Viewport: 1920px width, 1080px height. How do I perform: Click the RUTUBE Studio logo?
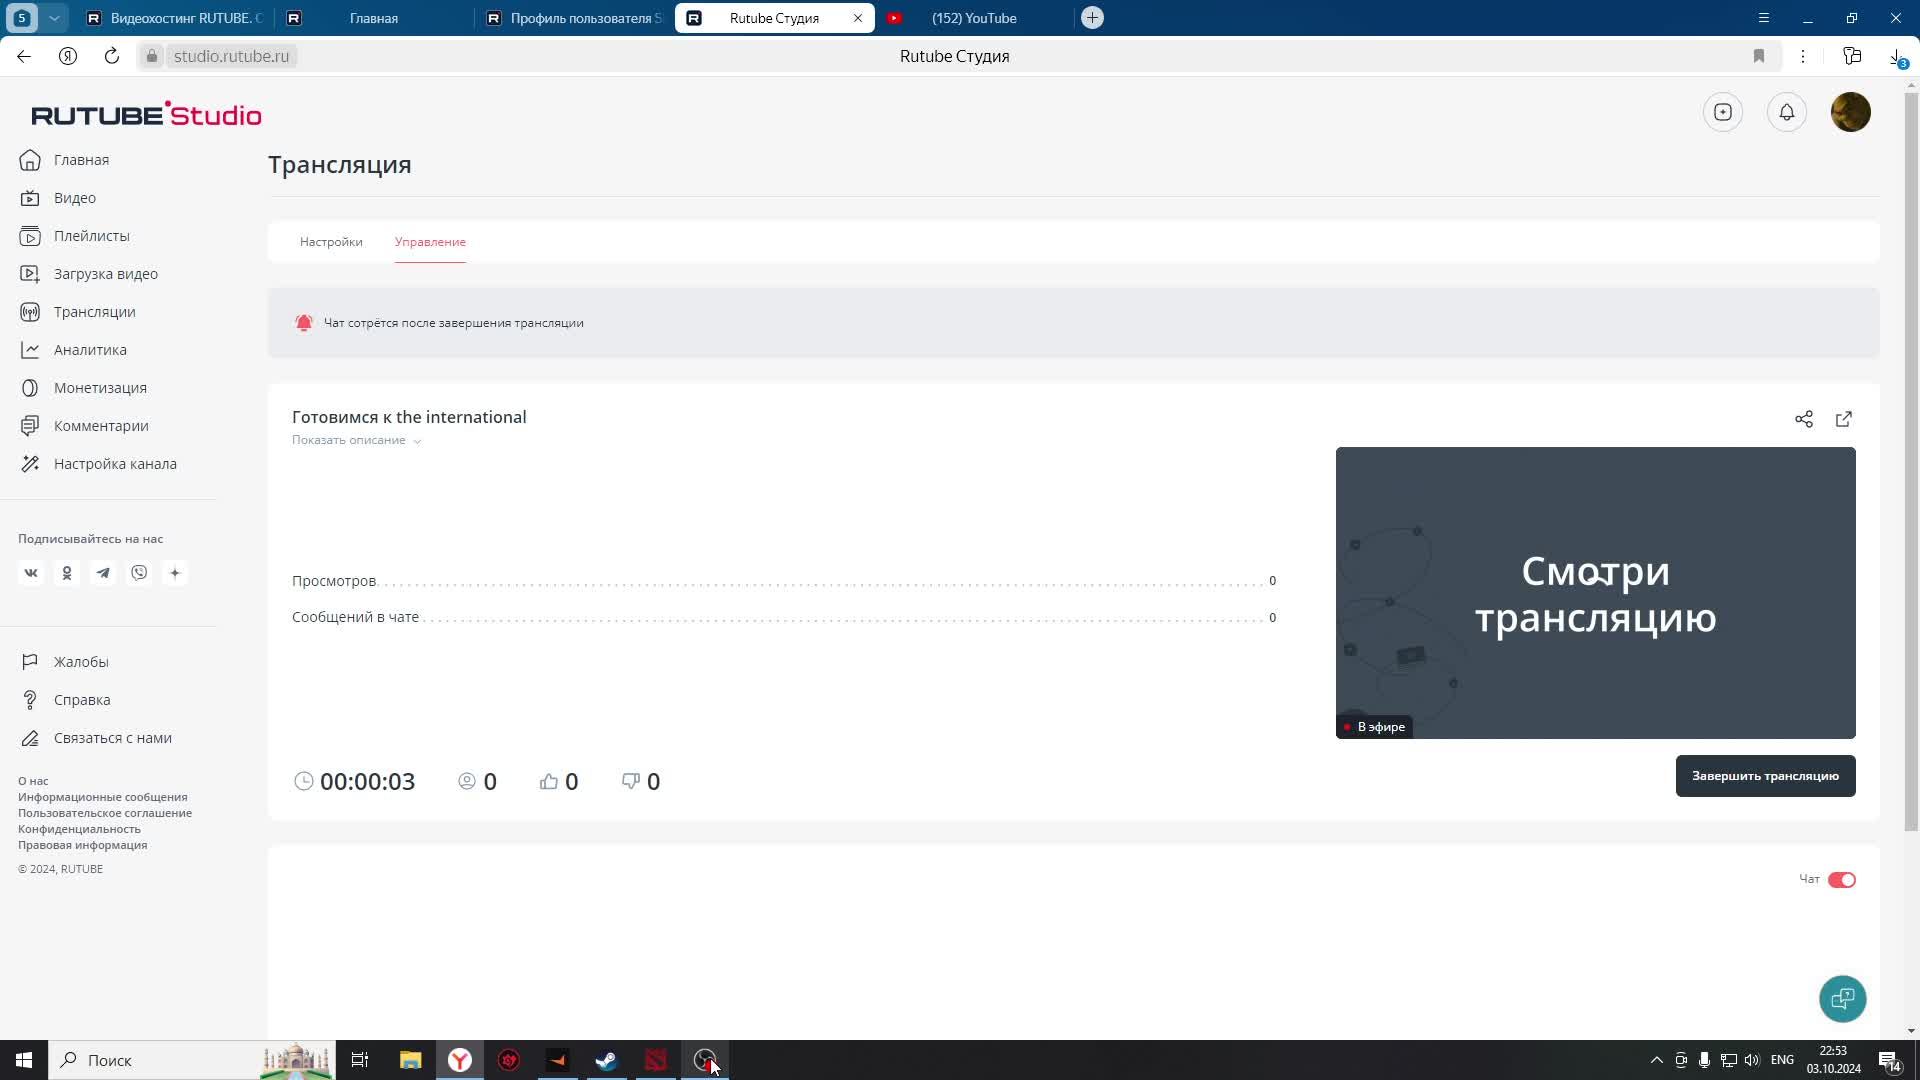[x=146, y=114]
